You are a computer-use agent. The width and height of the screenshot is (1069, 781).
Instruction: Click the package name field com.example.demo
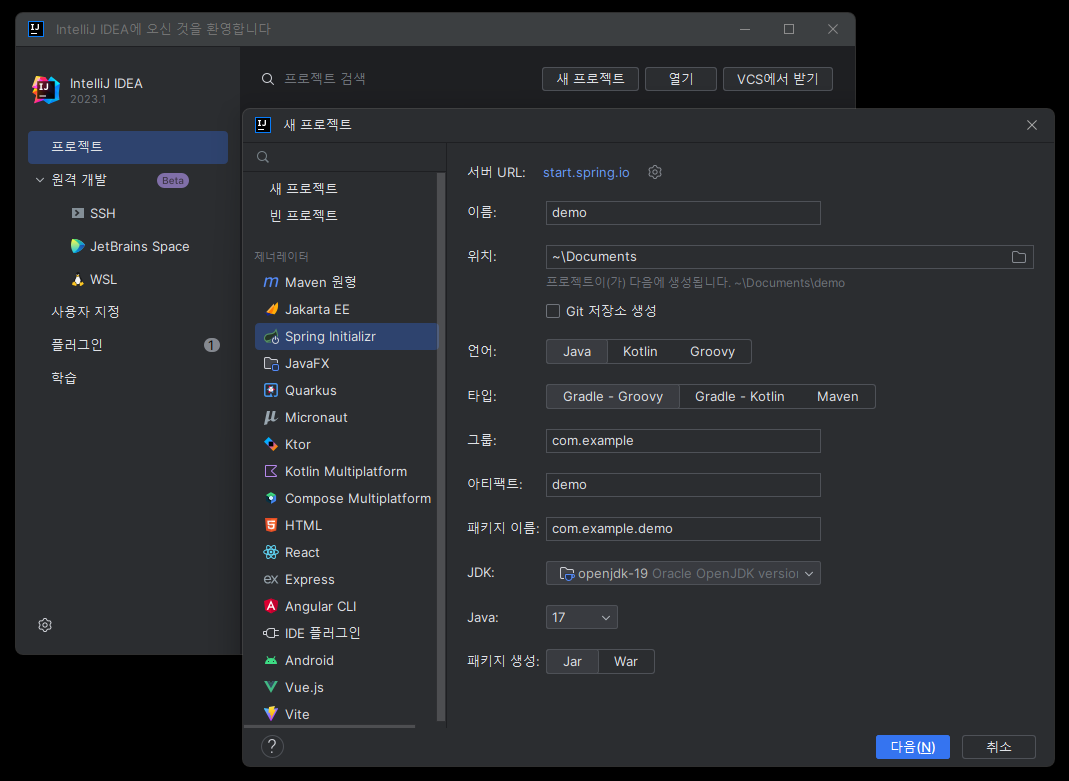pos(683,529)
